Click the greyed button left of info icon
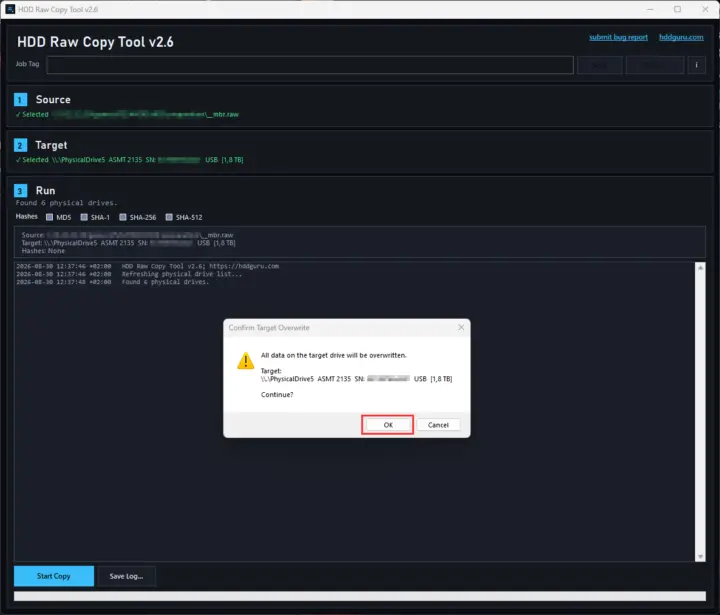Viewport: 720px width, 615px height. [x=655, y=65]
